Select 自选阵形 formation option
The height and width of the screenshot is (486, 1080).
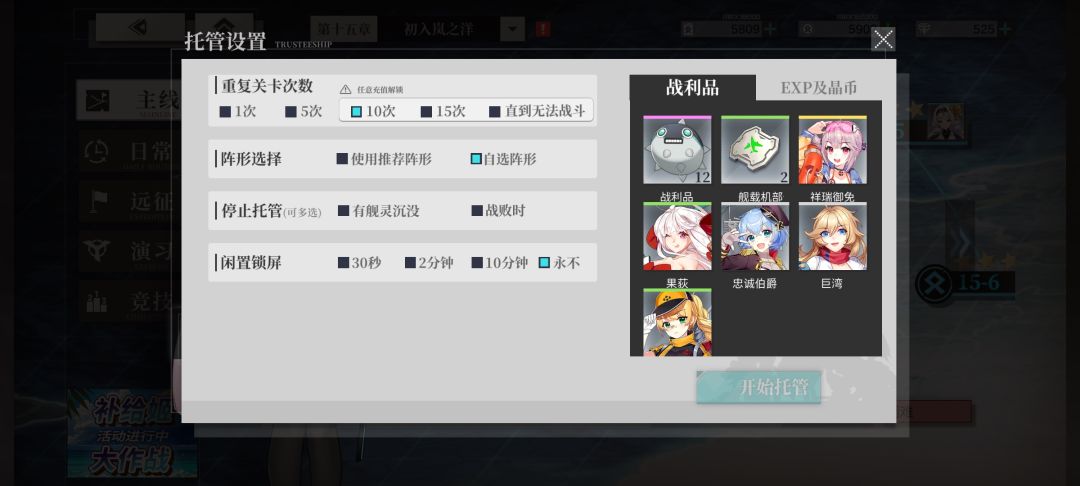[503, 159]
